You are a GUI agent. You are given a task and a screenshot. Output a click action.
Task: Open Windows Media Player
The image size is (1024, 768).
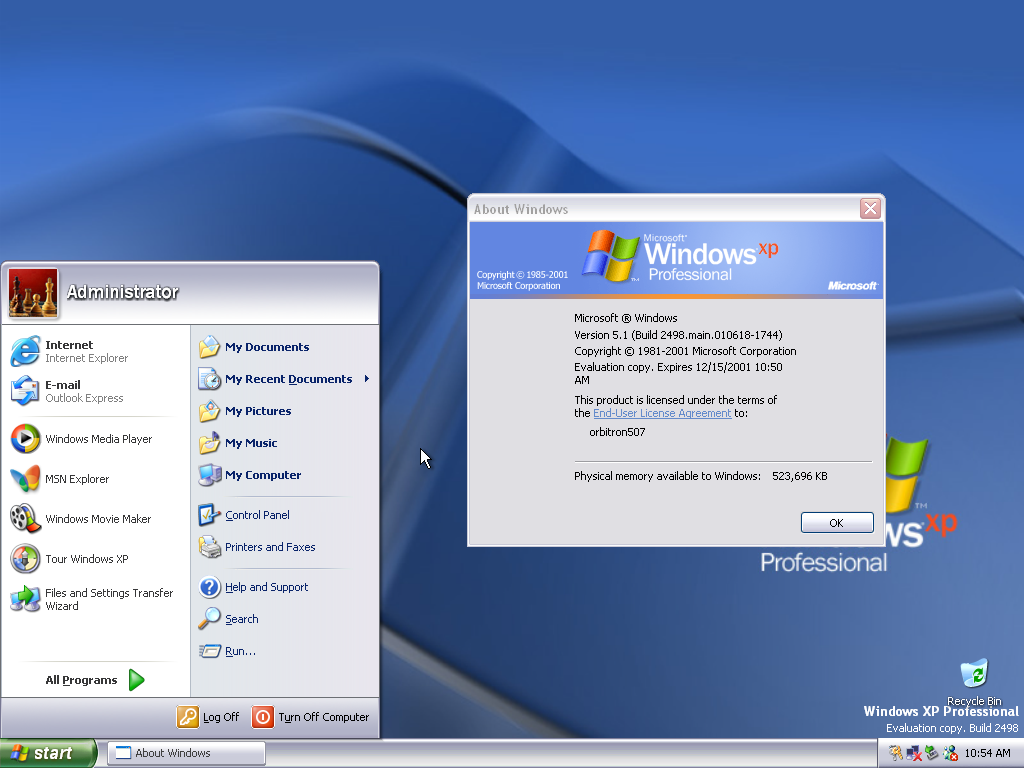coord(96,439)
